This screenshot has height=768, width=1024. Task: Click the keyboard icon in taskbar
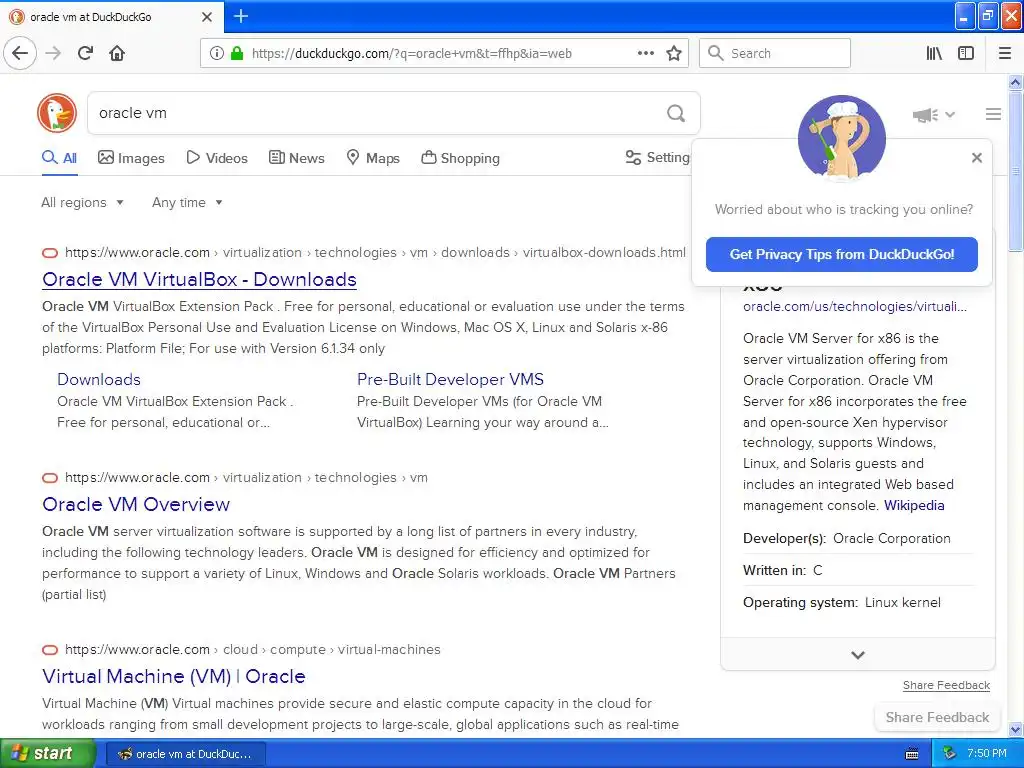coord(912,754)
